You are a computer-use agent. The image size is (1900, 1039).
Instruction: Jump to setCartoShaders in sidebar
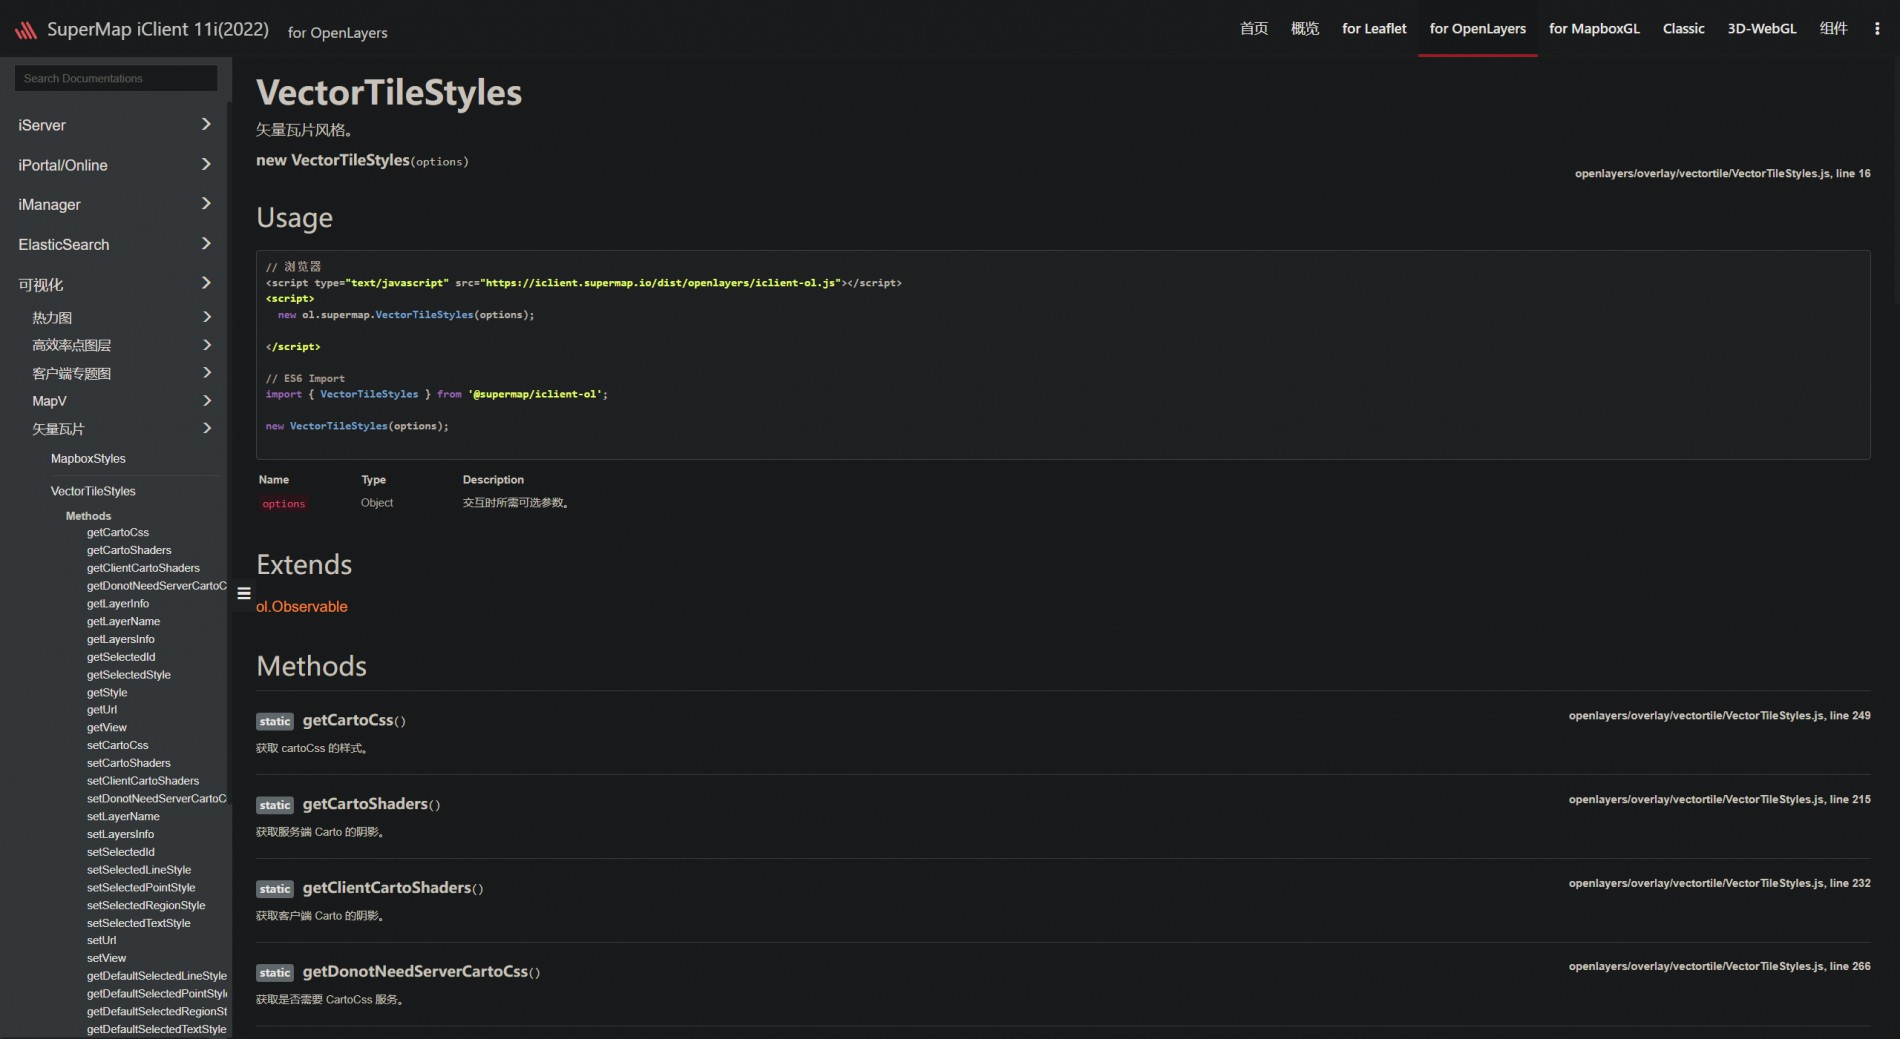click(x=129, y=763)
